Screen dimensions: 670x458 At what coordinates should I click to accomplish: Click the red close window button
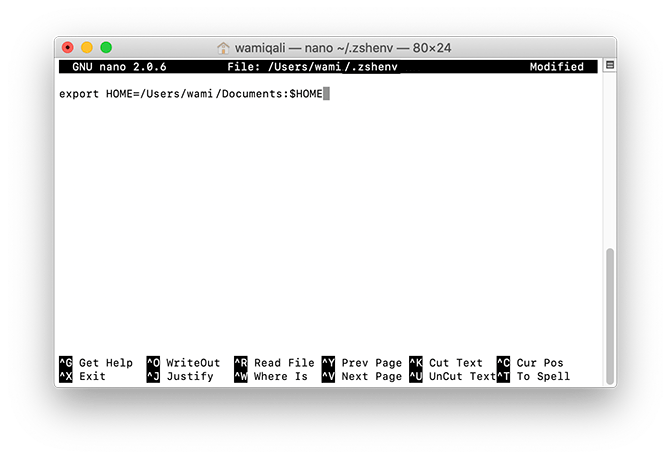click(x=68, y=47)
